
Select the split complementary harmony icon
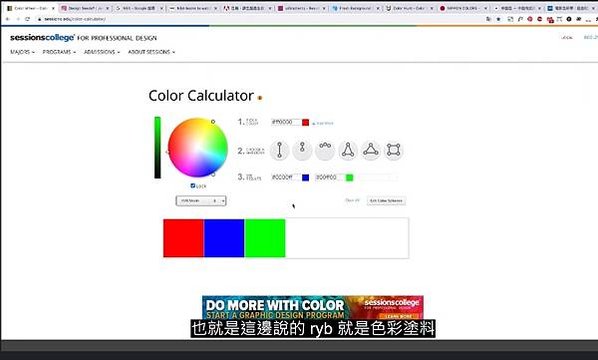(348, 150)
